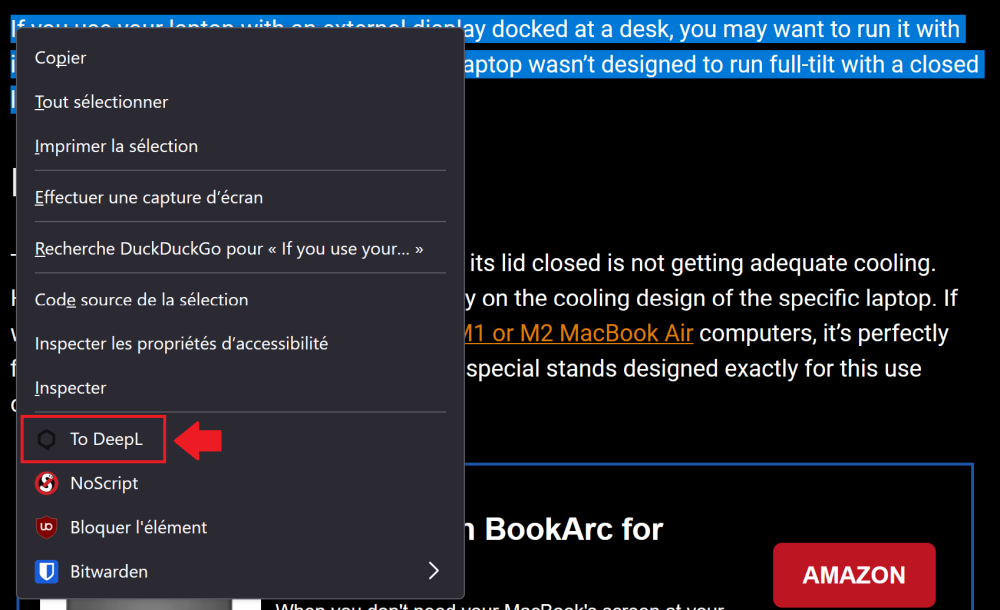Search selection with Recherche DuckDuckGo entry

tap(240, 248)
